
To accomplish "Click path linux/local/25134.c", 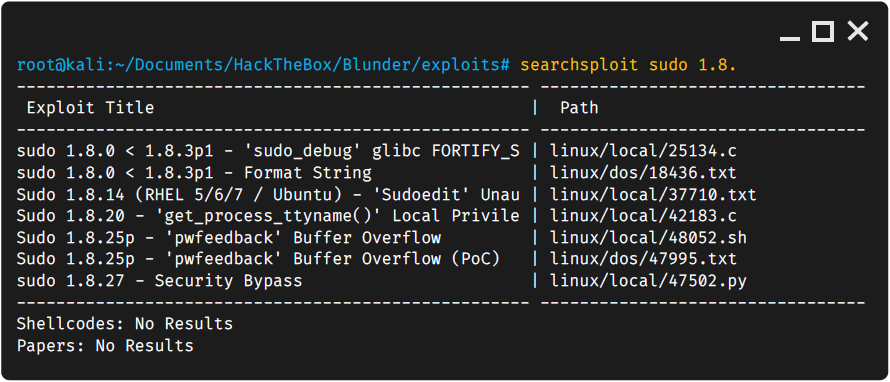I will [x=644, y=152].
